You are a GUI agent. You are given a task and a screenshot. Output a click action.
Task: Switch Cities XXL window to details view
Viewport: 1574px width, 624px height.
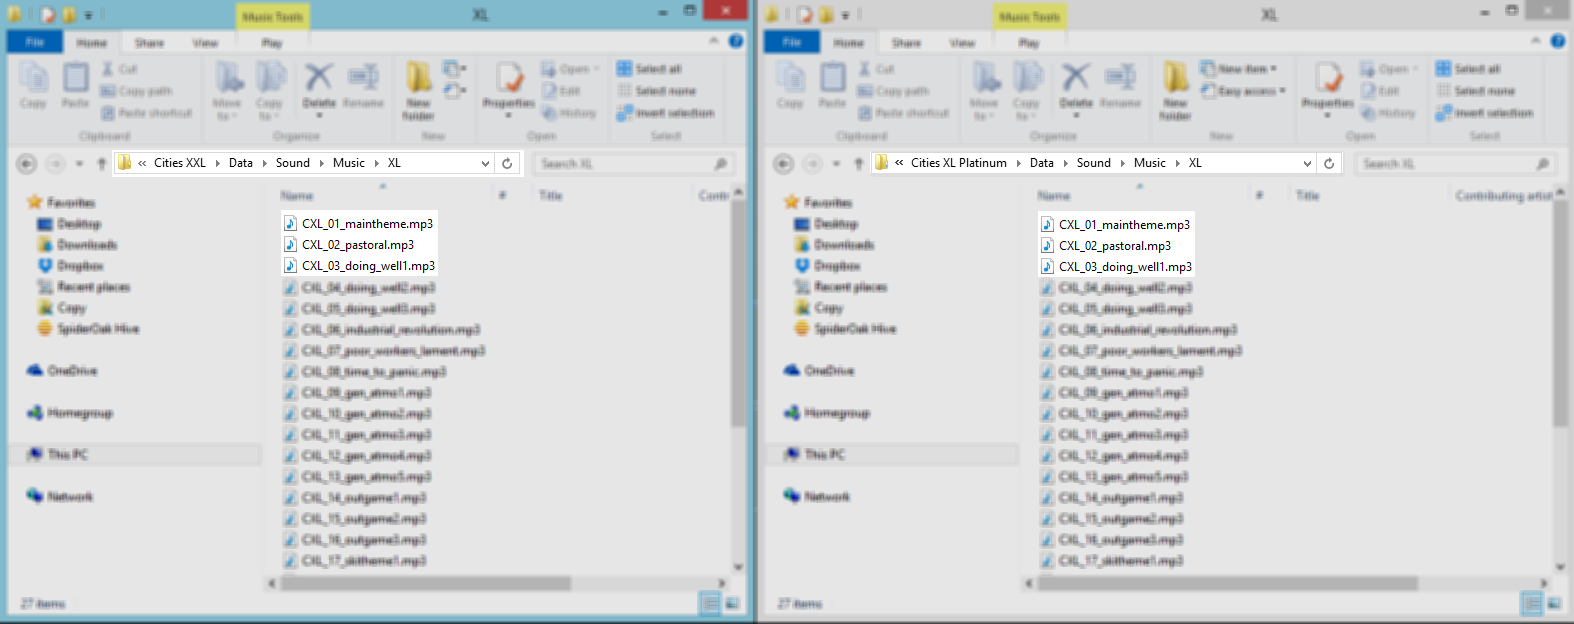[x=710, y=603]
